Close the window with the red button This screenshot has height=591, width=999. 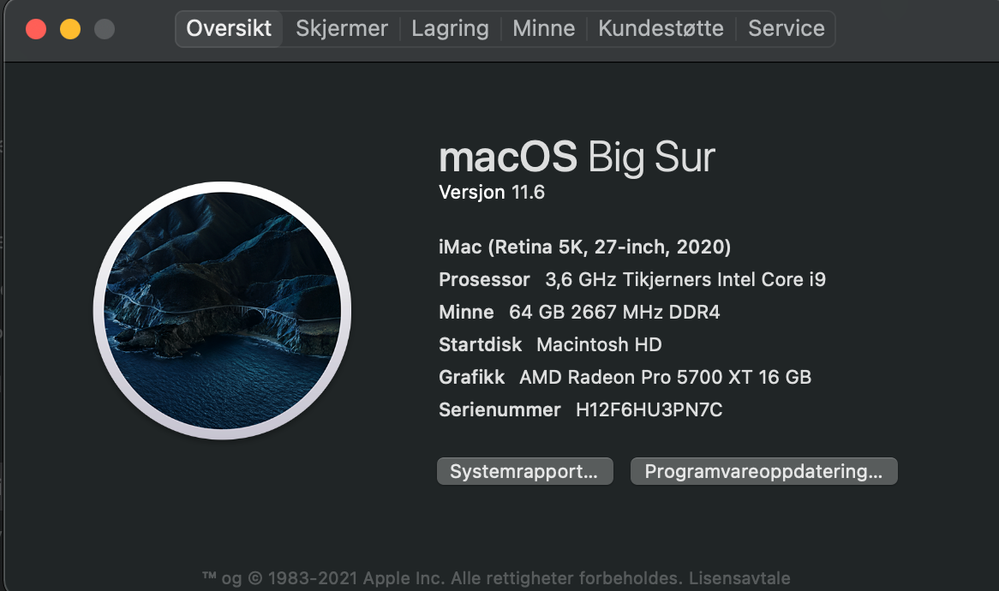click(36, 29)
